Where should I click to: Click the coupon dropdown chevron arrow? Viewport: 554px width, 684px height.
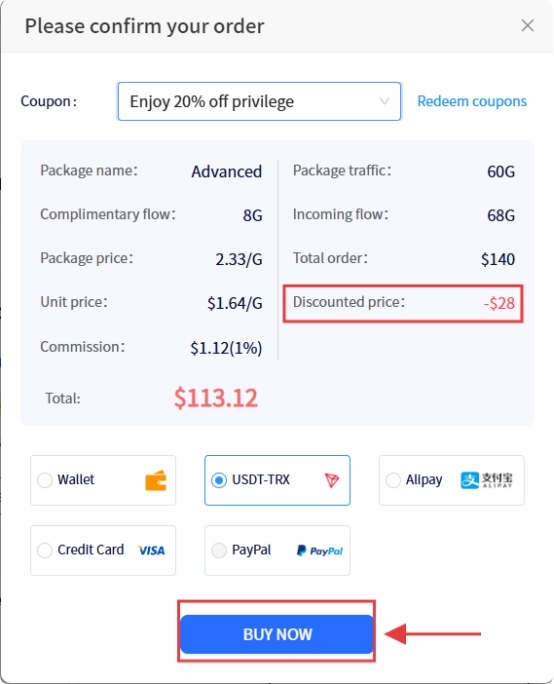click(x=384, y=101)
